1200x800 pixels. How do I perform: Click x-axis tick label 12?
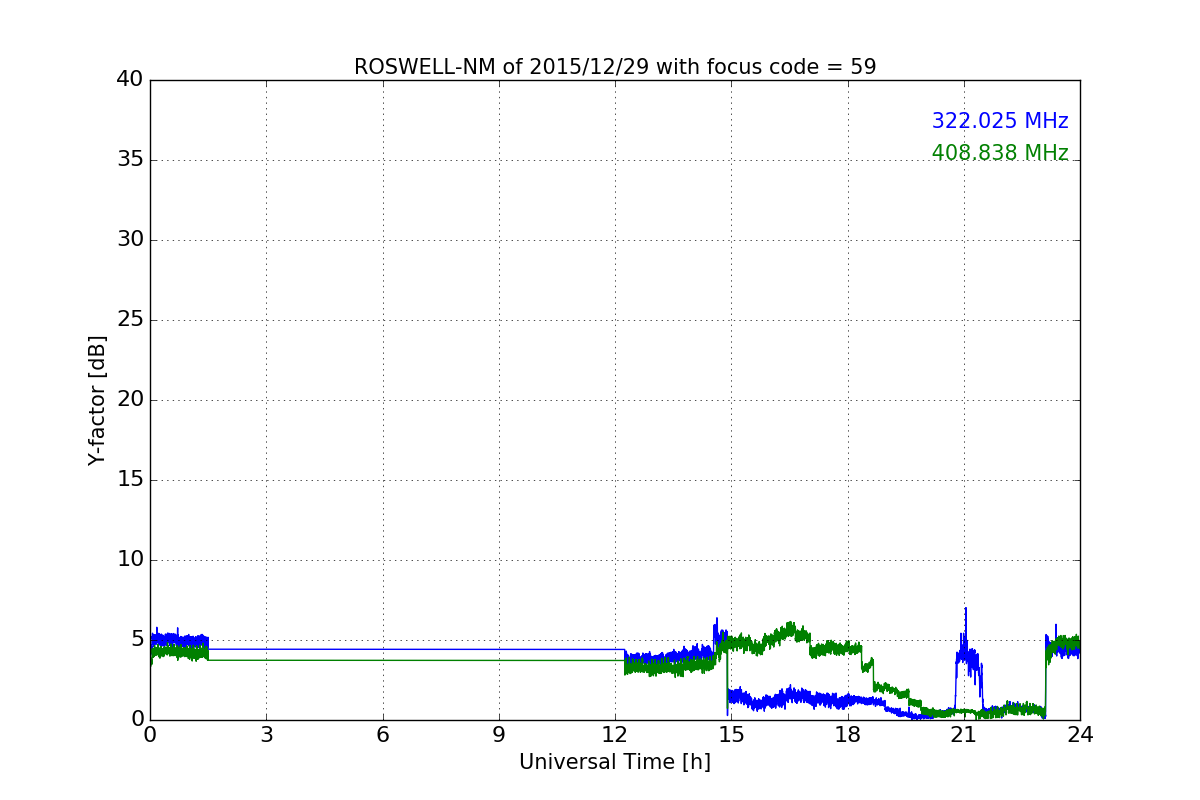615,735
